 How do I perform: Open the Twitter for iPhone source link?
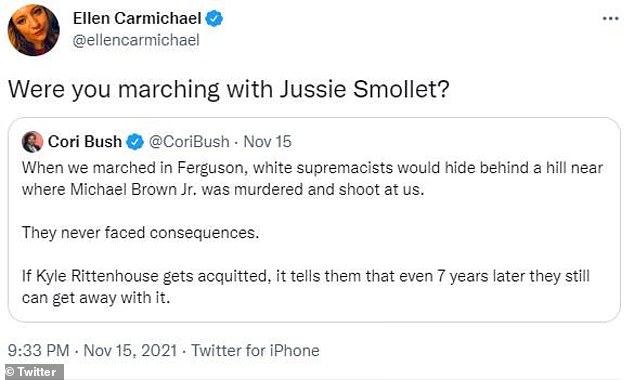tap(255, 350)
